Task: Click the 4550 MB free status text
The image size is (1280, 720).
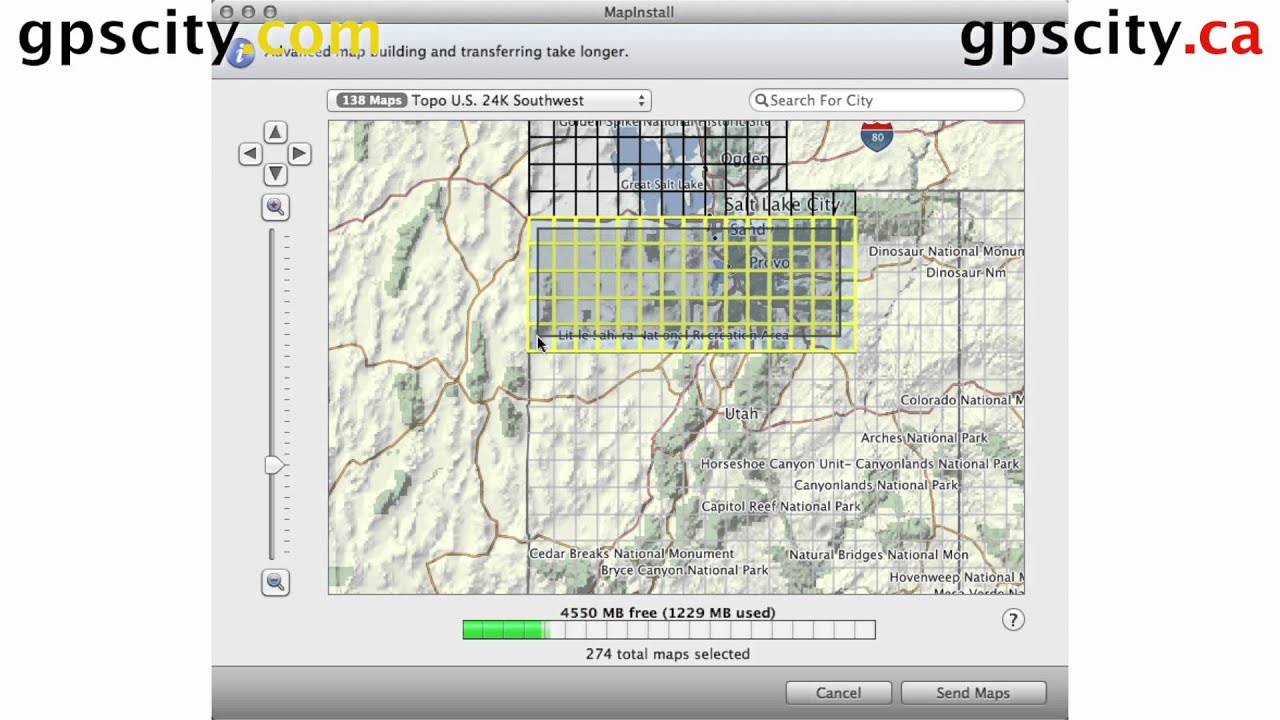Action: pos(668,613)
